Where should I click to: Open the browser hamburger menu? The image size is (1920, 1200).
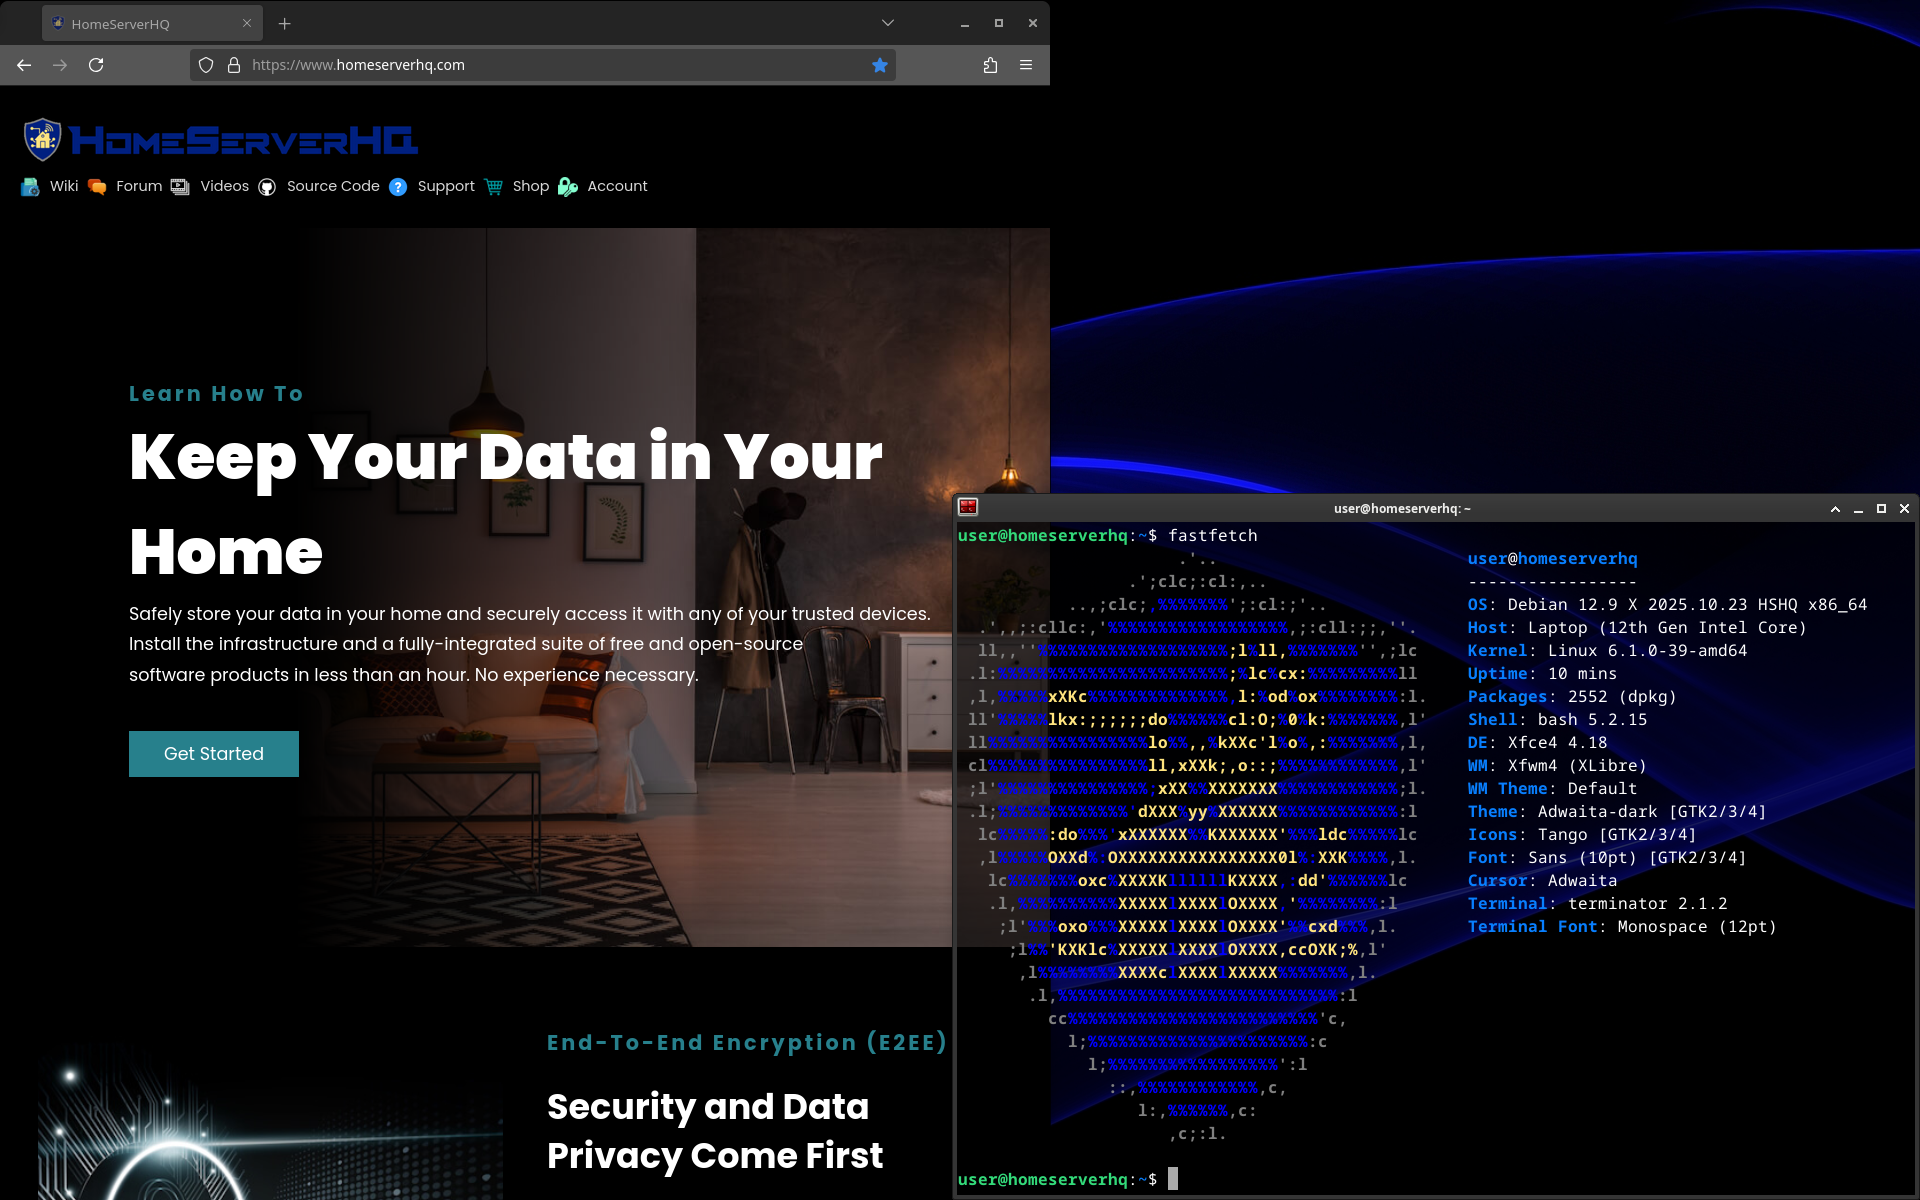click(1026, 65)
